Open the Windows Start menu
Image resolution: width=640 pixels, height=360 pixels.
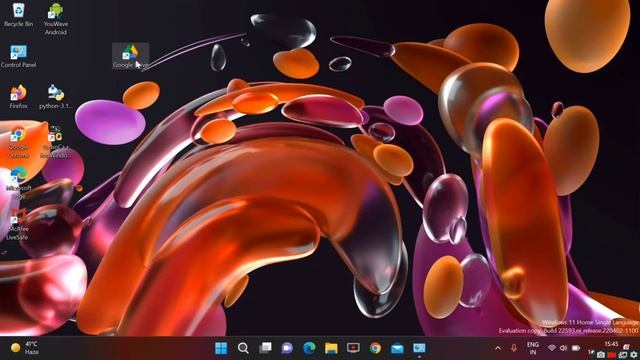click(221, 348)
